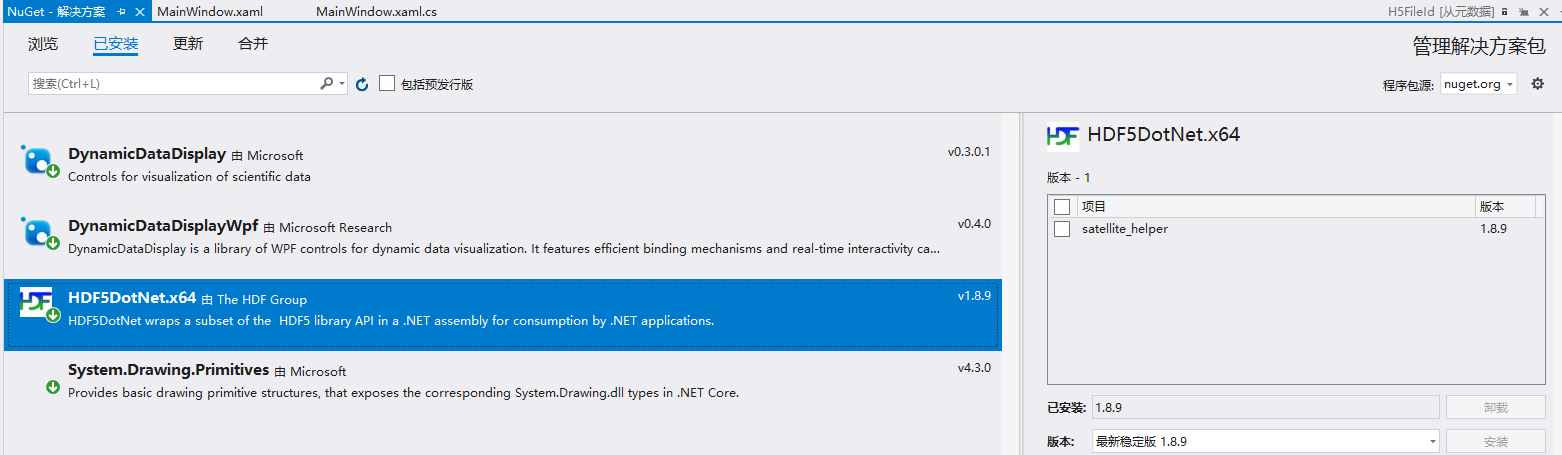Open the MainWindow.xaml.cs tab
Image resolution: width=1562 pixels, height=455 pixels.
[x=376, y=12]
